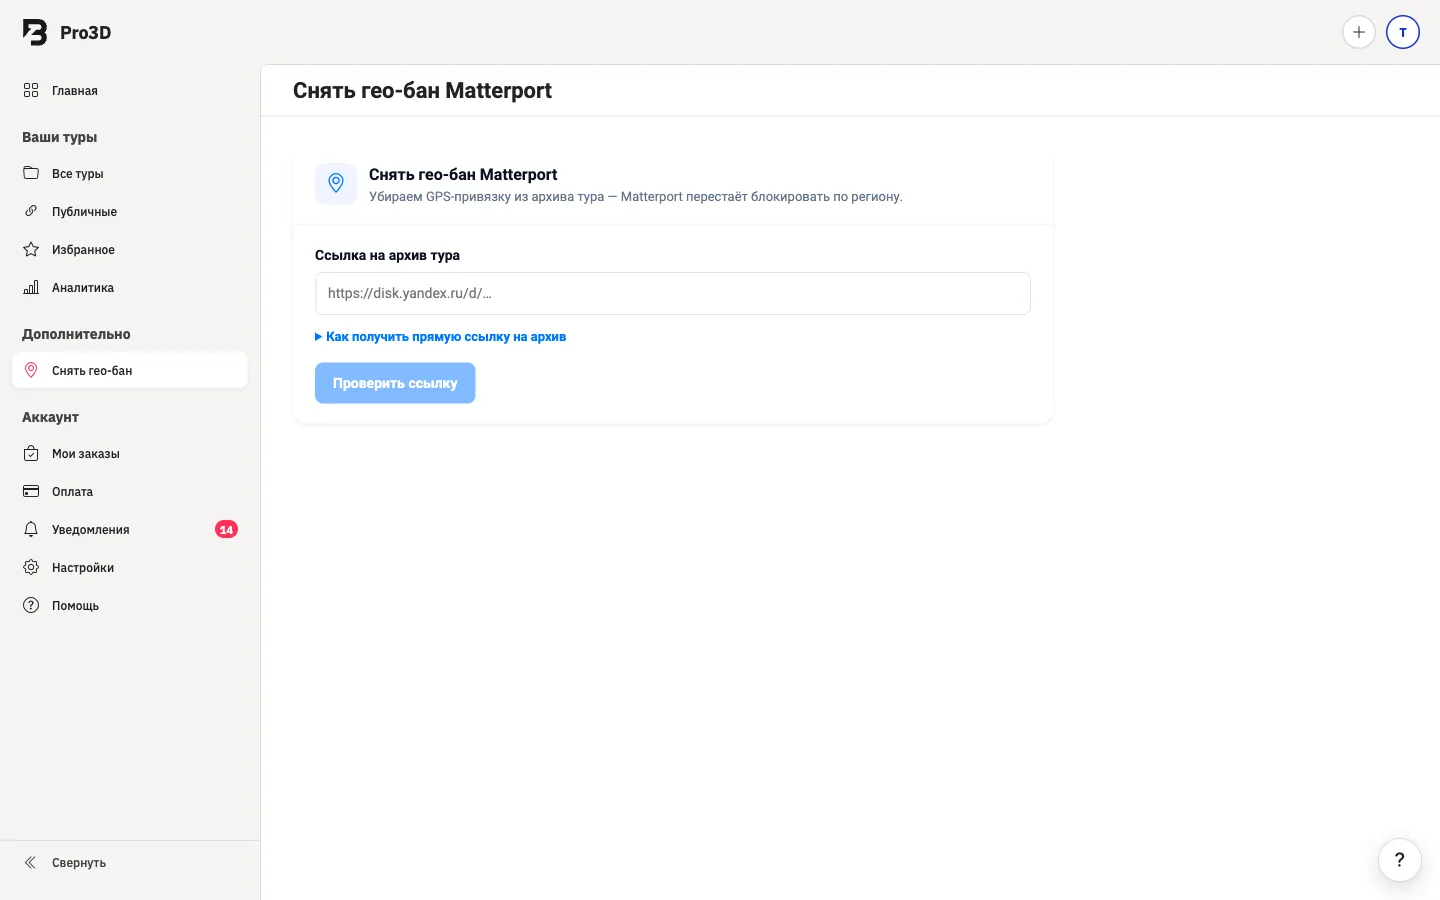1440x900 pixels.
Task: Click the Убираем GPS-привязку description text
Action: tap(636, 197)
